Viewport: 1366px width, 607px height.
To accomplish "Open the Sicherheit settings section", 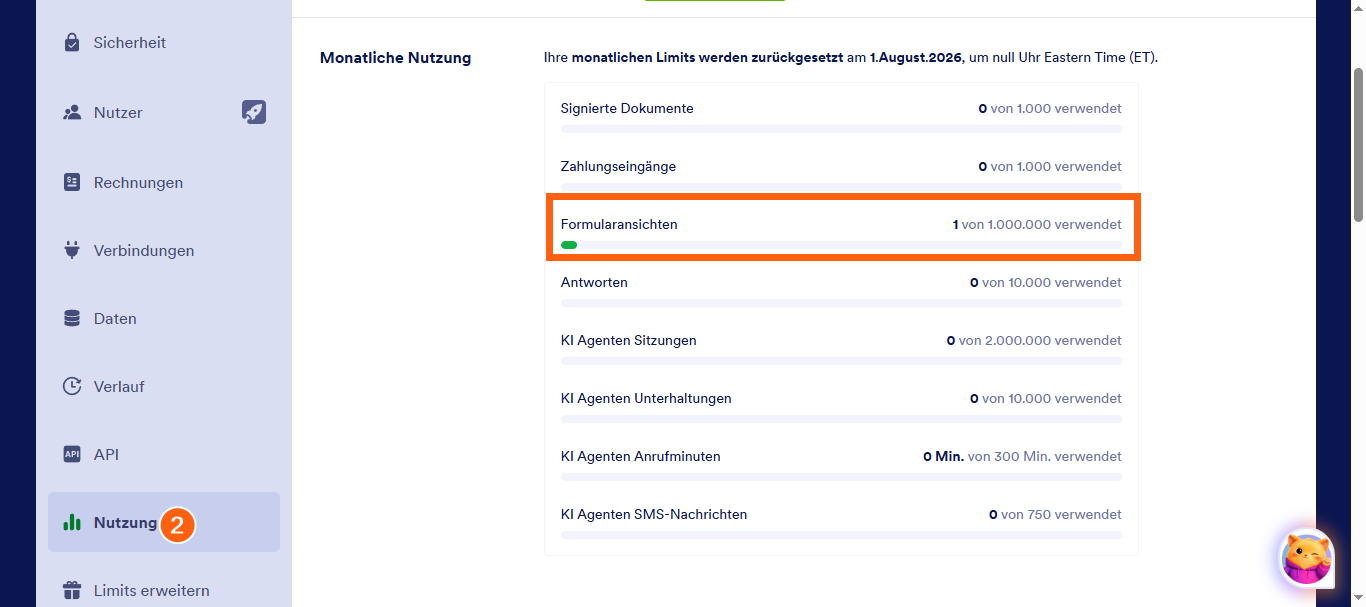I will pos(164,43).
